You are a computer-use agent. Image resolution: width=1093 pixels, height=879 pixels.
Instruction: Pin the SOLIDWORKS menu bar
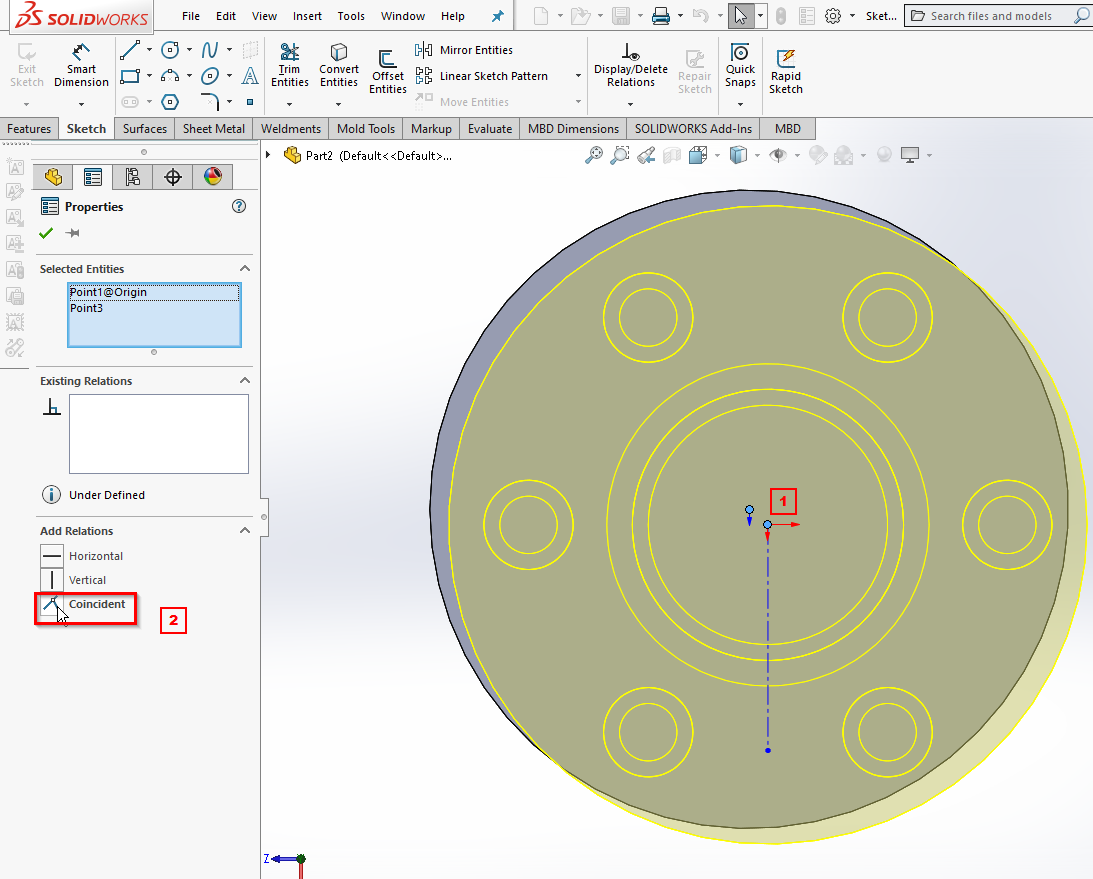coord(498,16)
